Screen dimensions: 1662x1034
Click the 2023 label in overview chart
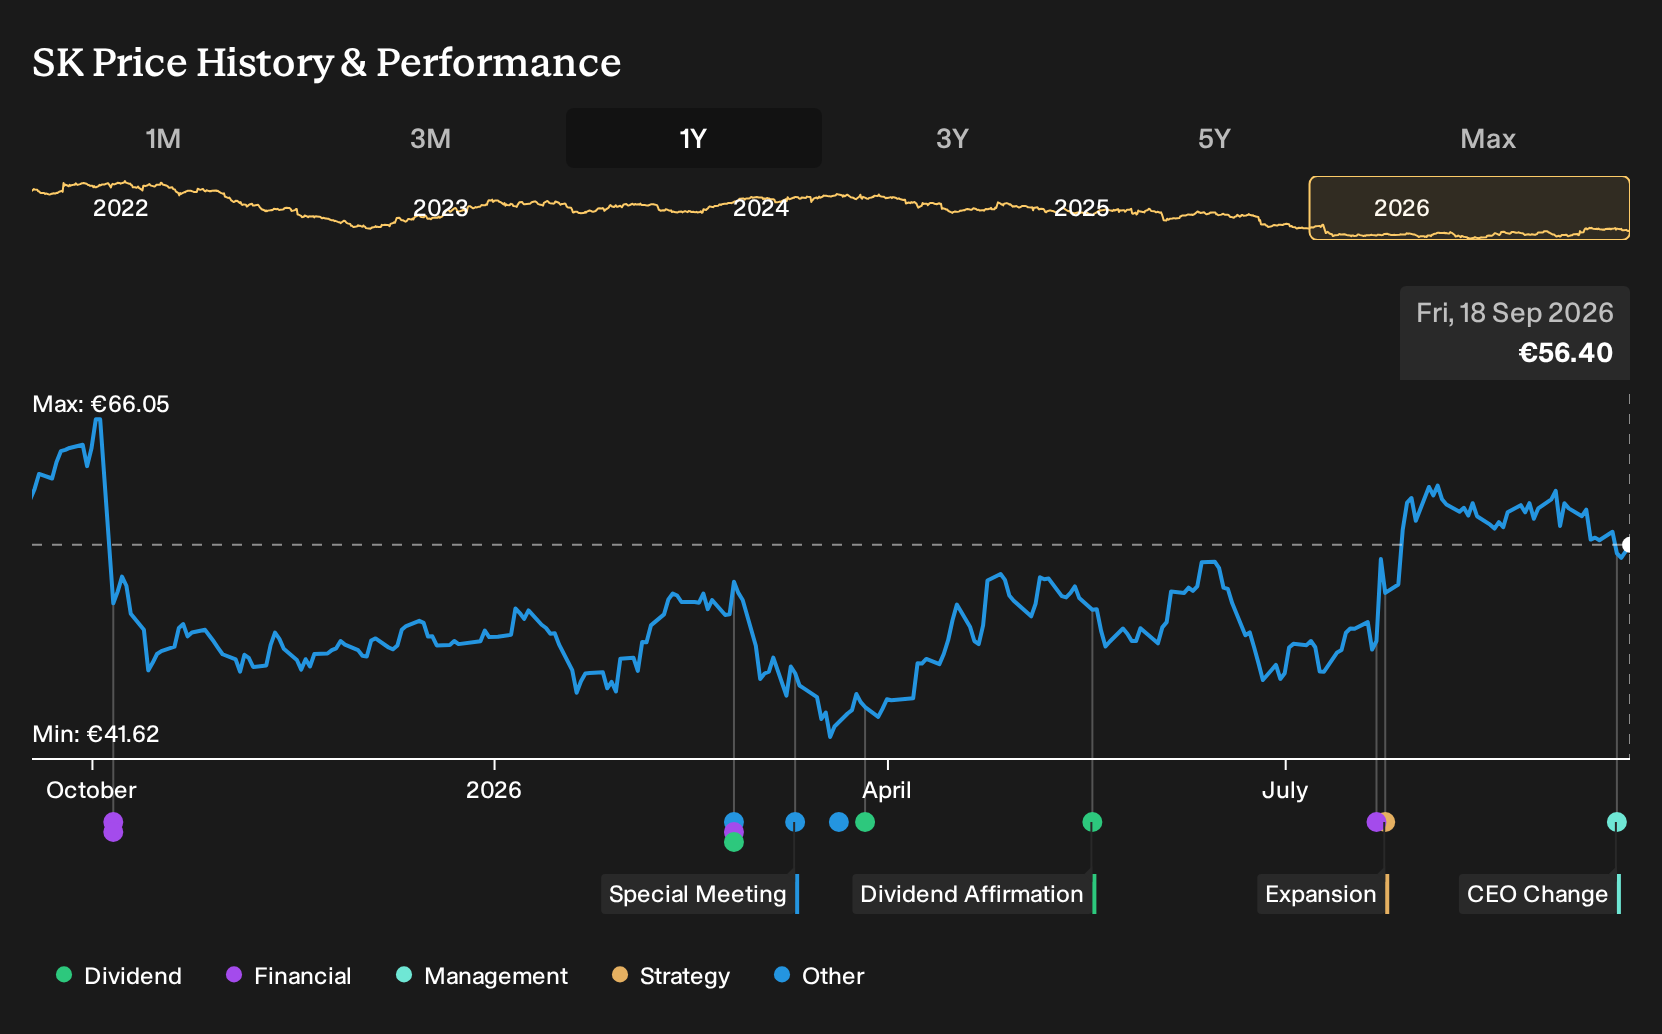click(441, 208)
